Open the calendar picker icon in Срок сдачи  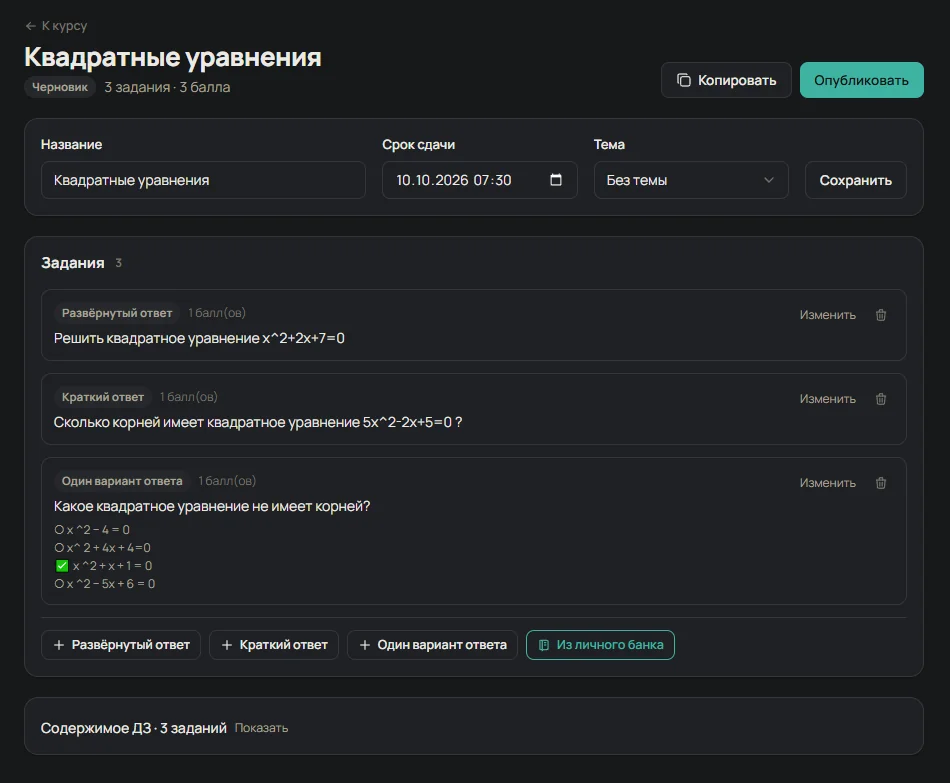coord(556,180)
